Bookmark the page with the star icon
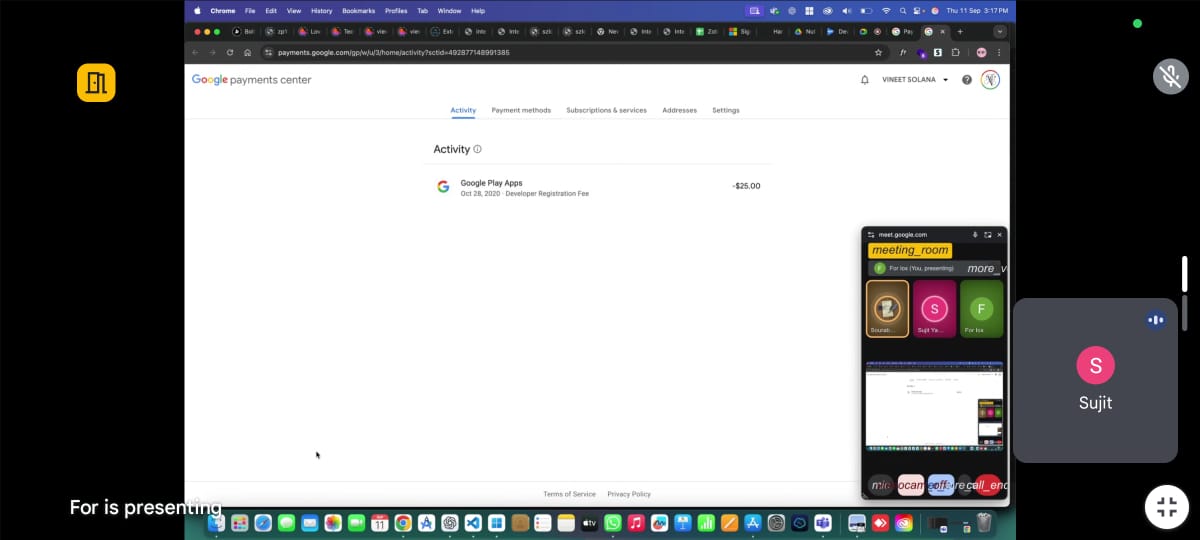Image resolution: width=1200 pixels, height=540 pixels. pos(878,52)
